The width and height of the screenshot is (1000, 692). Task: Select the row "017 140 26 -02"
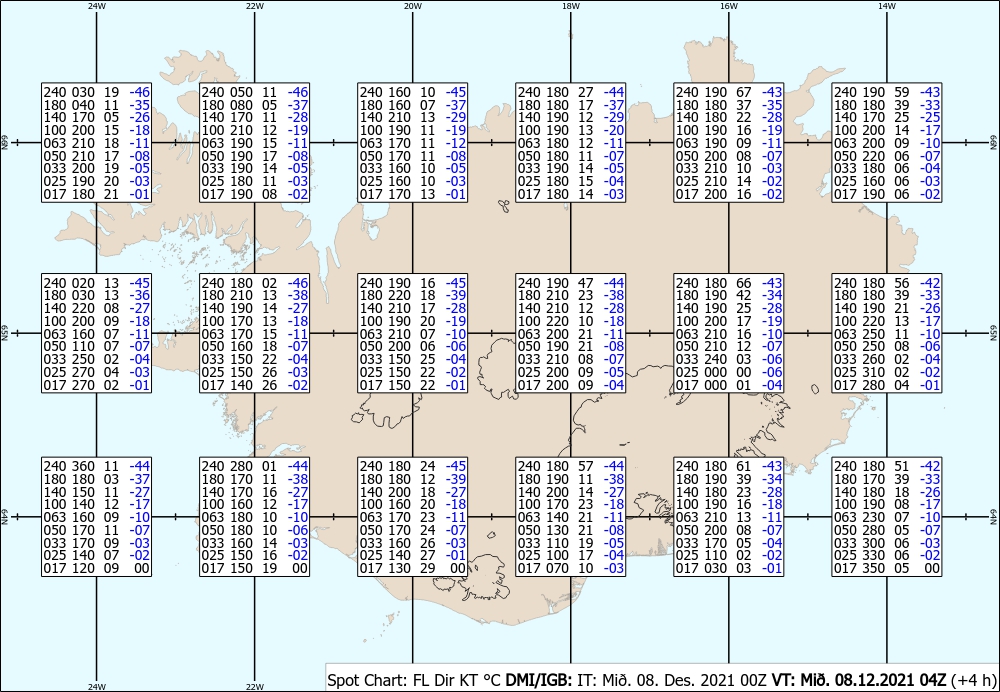[254, 385]
